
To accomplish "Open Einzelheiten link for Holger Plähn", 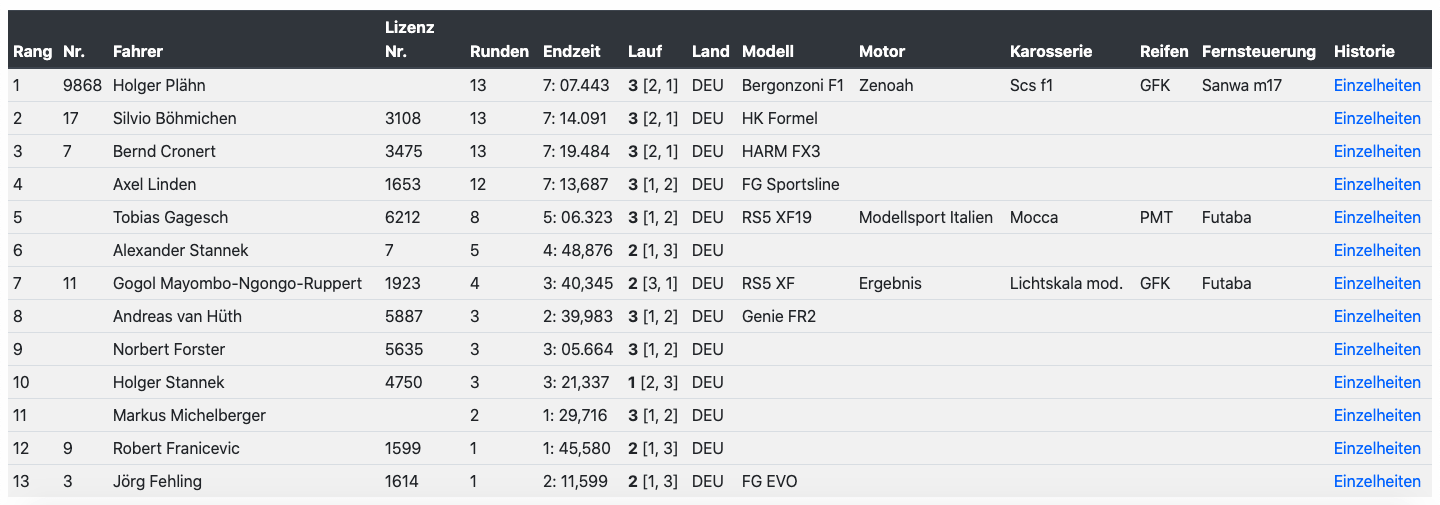I will 1377,86.
